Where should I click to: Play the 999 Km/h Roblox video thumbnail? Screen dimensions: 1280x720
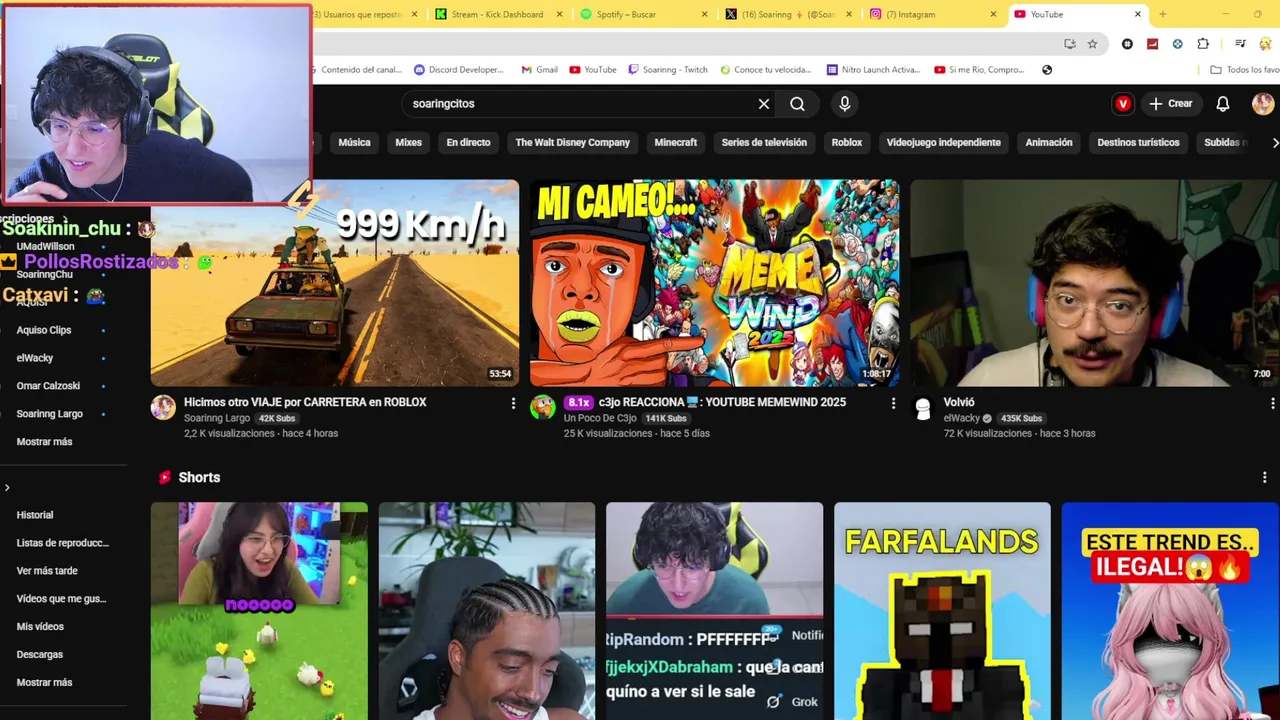pyautogui.click(x=335, y=283)
